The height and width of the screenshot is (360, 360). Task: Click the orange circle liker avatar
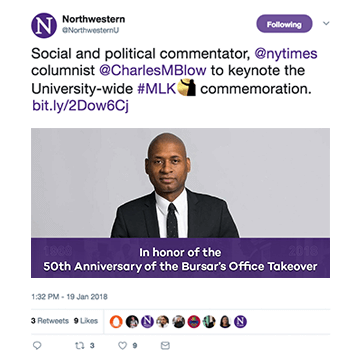tap(116, 322)
